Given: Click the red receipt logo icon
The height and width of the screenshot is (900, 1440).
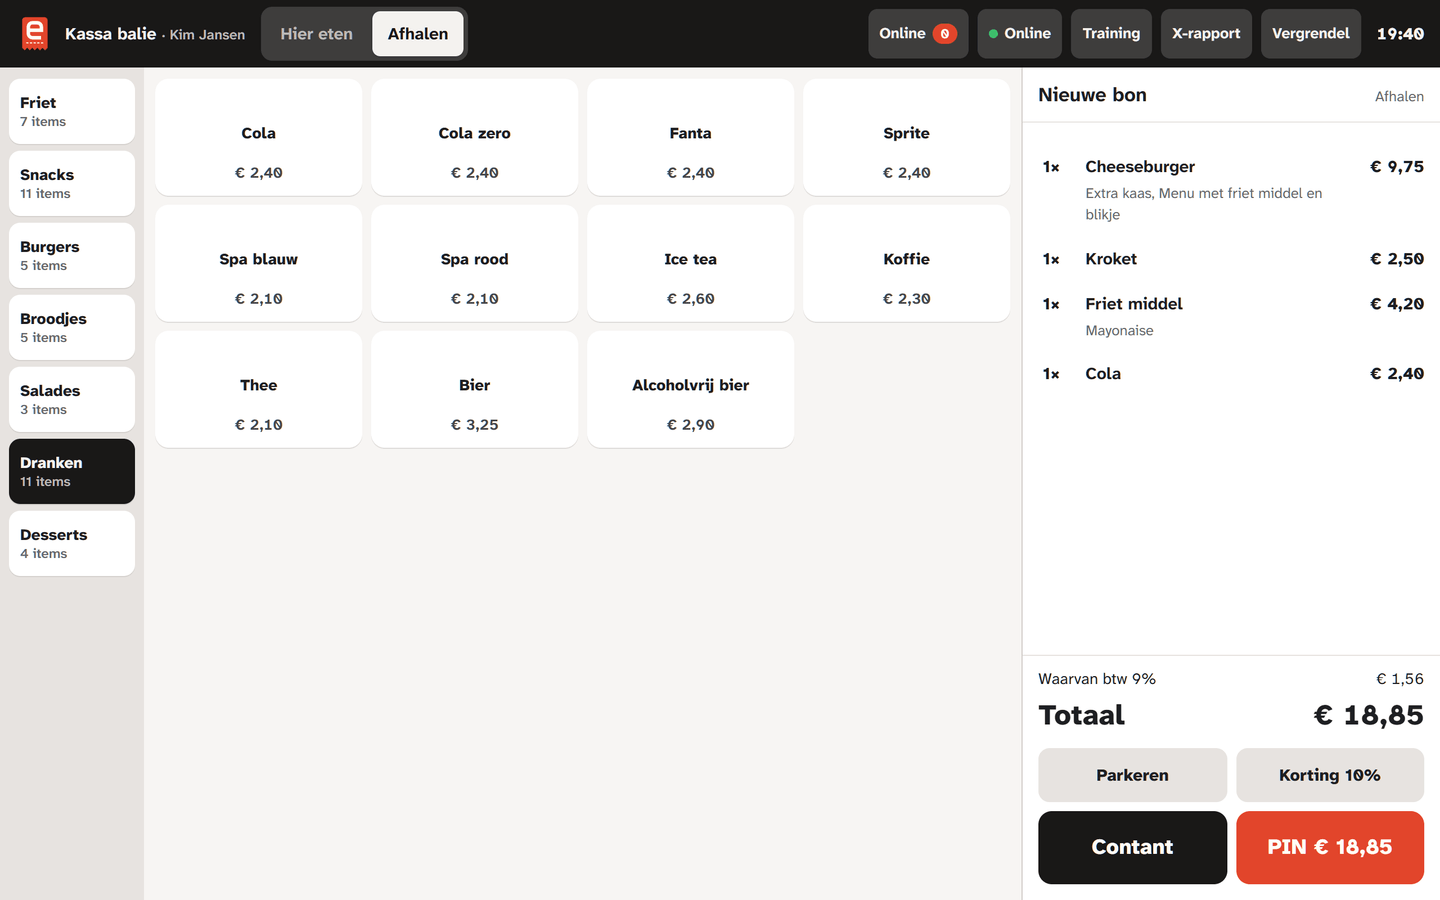Looking at the screenshot, I should [x=35, y=33].
